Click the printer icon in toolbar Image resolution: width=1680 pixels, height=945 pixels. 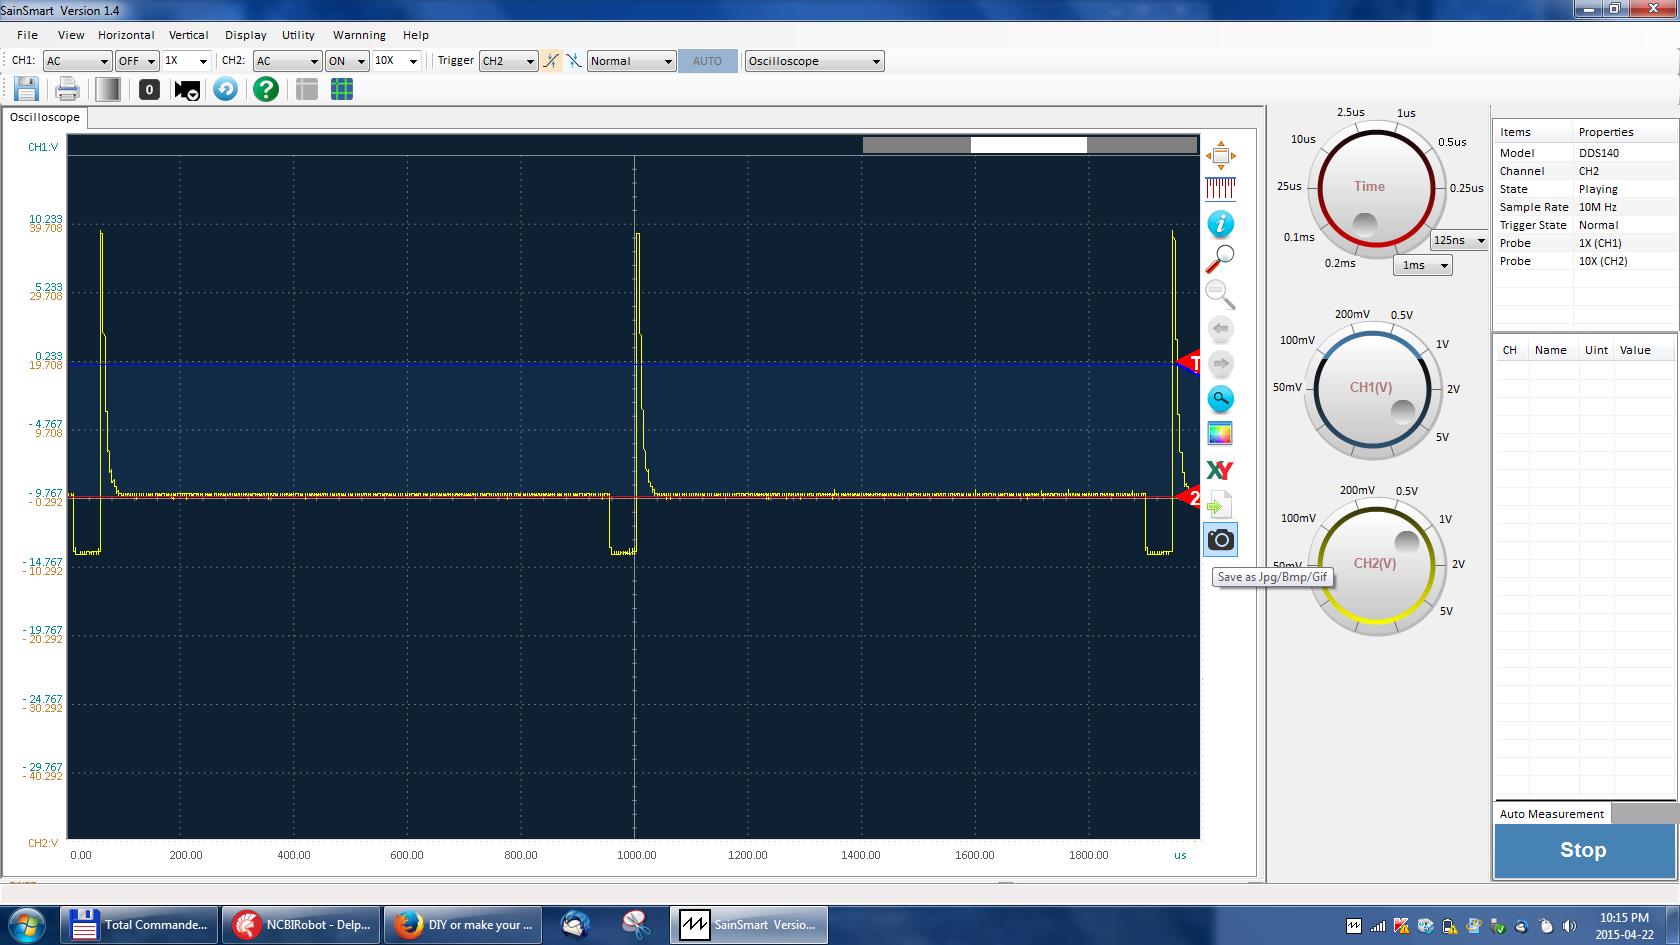coord(67,90)
